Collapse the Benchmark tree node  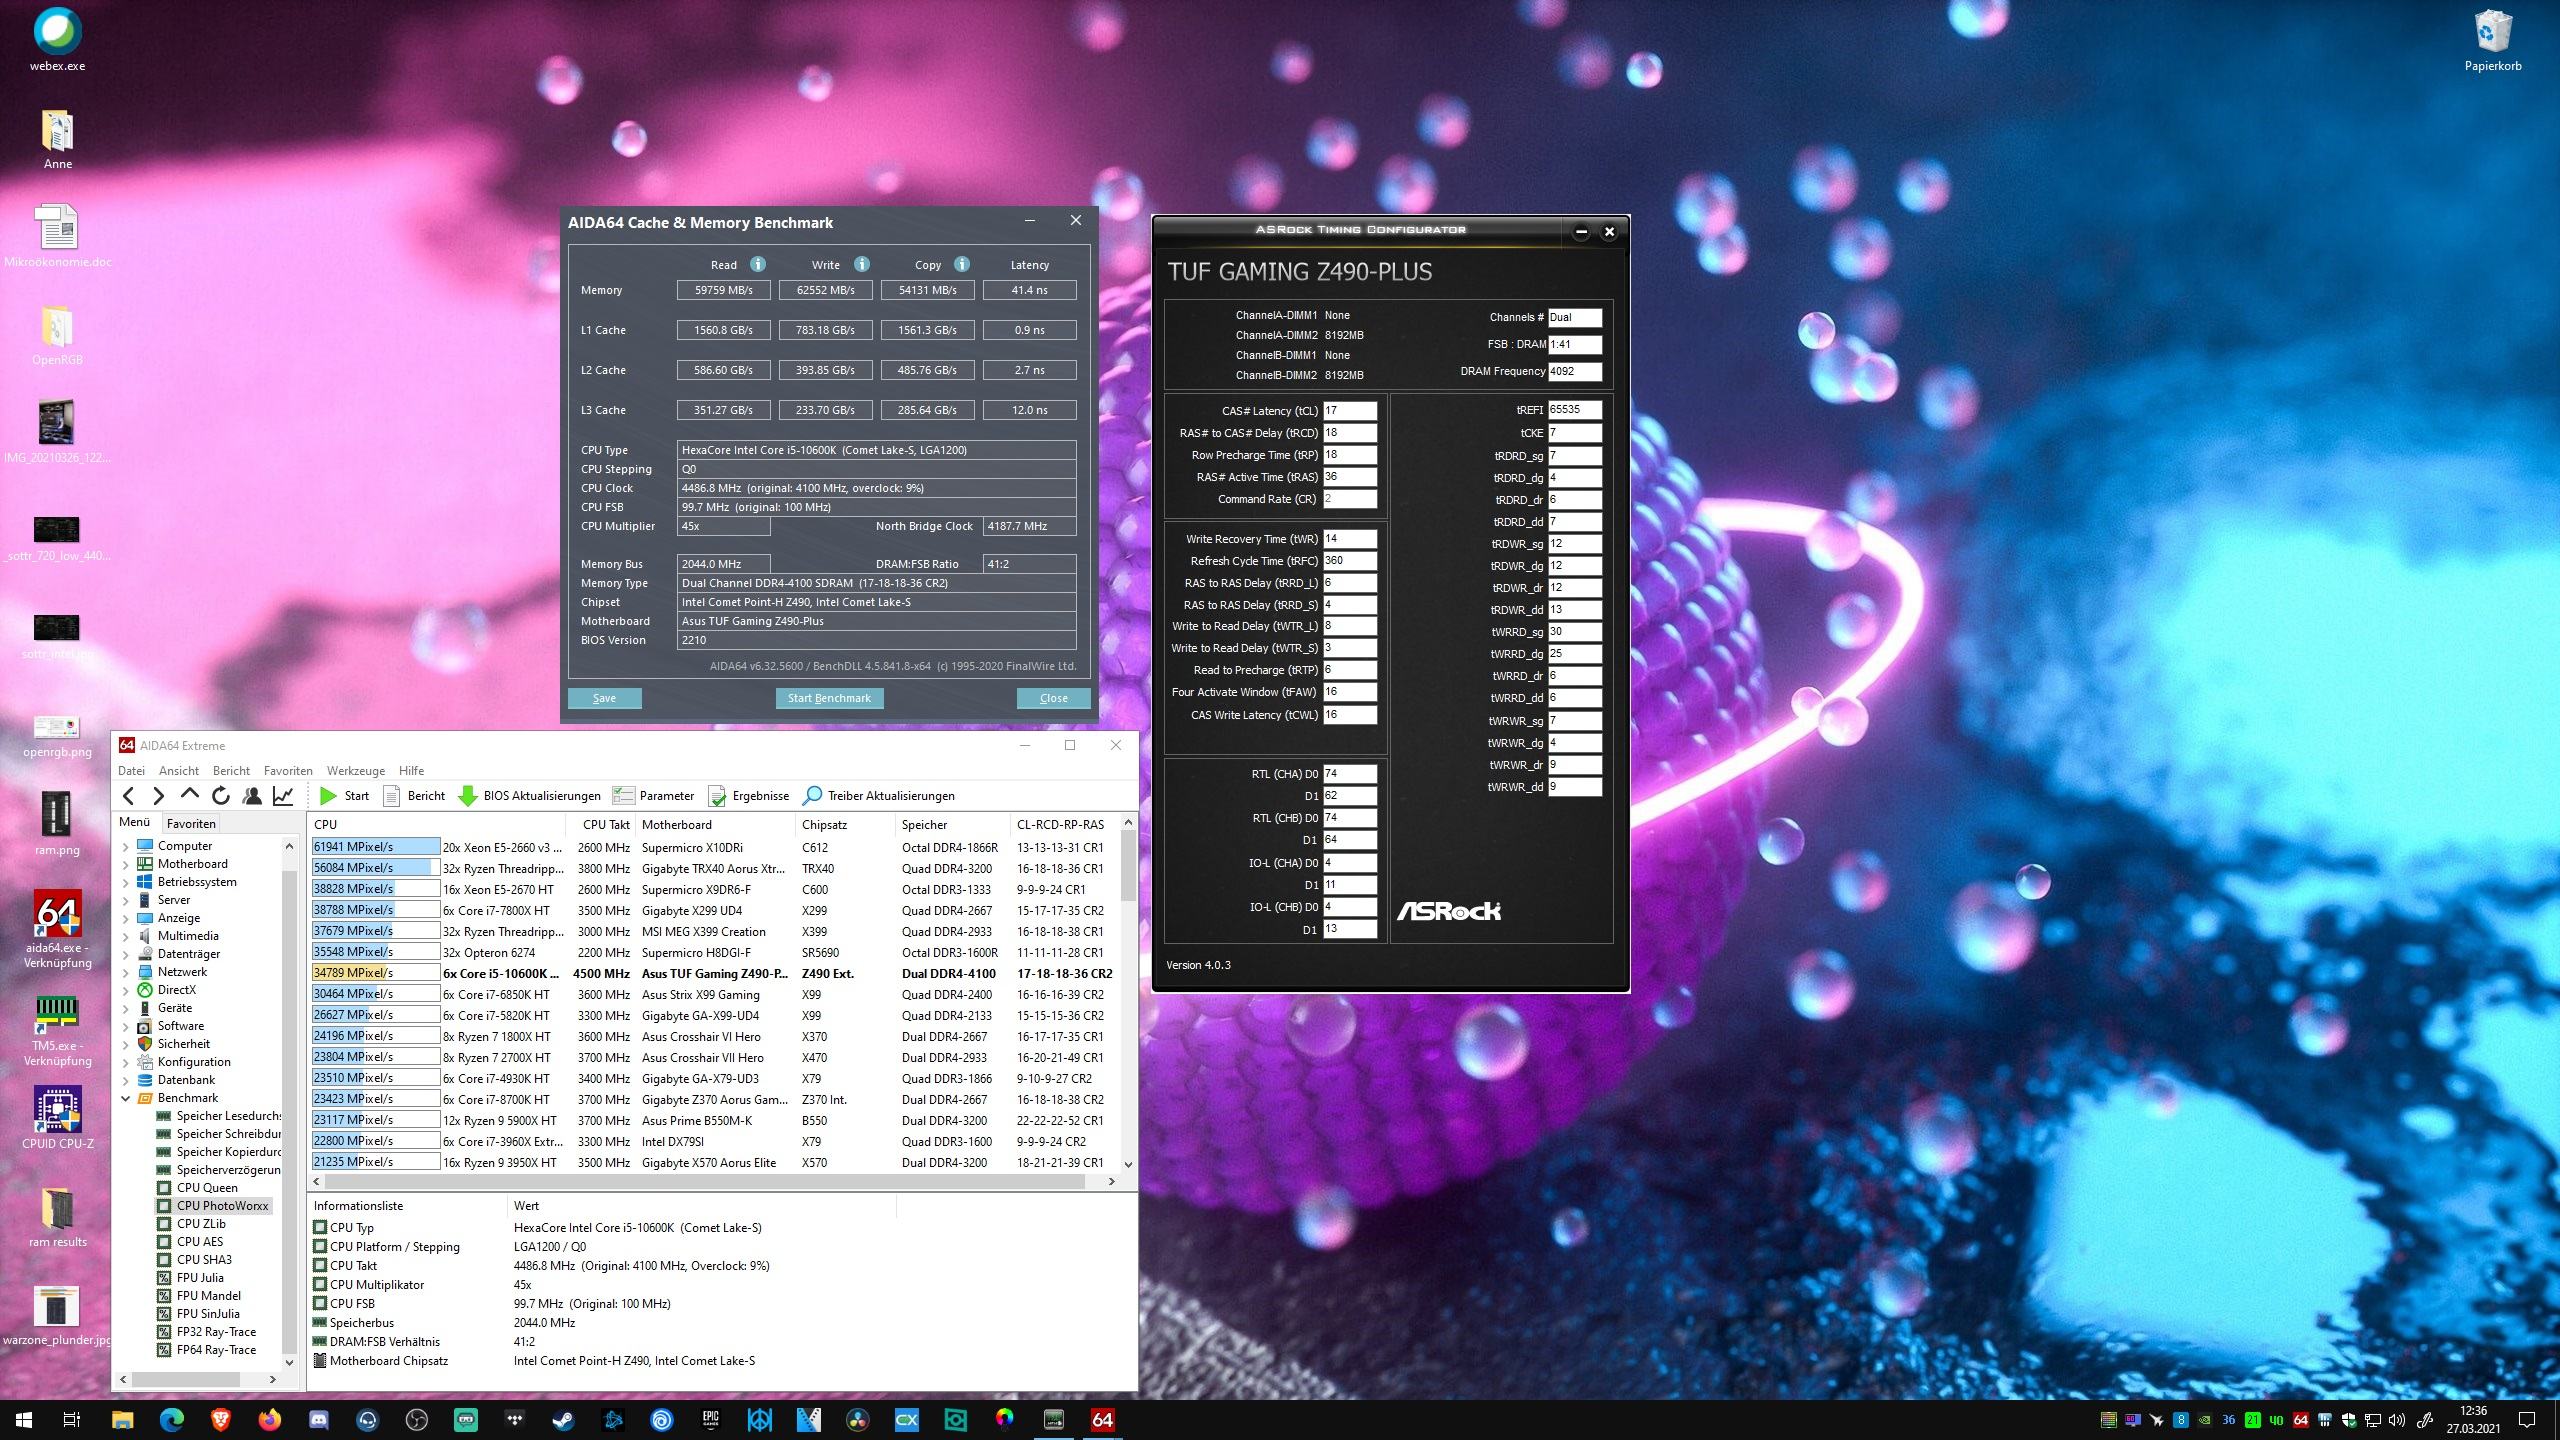(126, 1098)
